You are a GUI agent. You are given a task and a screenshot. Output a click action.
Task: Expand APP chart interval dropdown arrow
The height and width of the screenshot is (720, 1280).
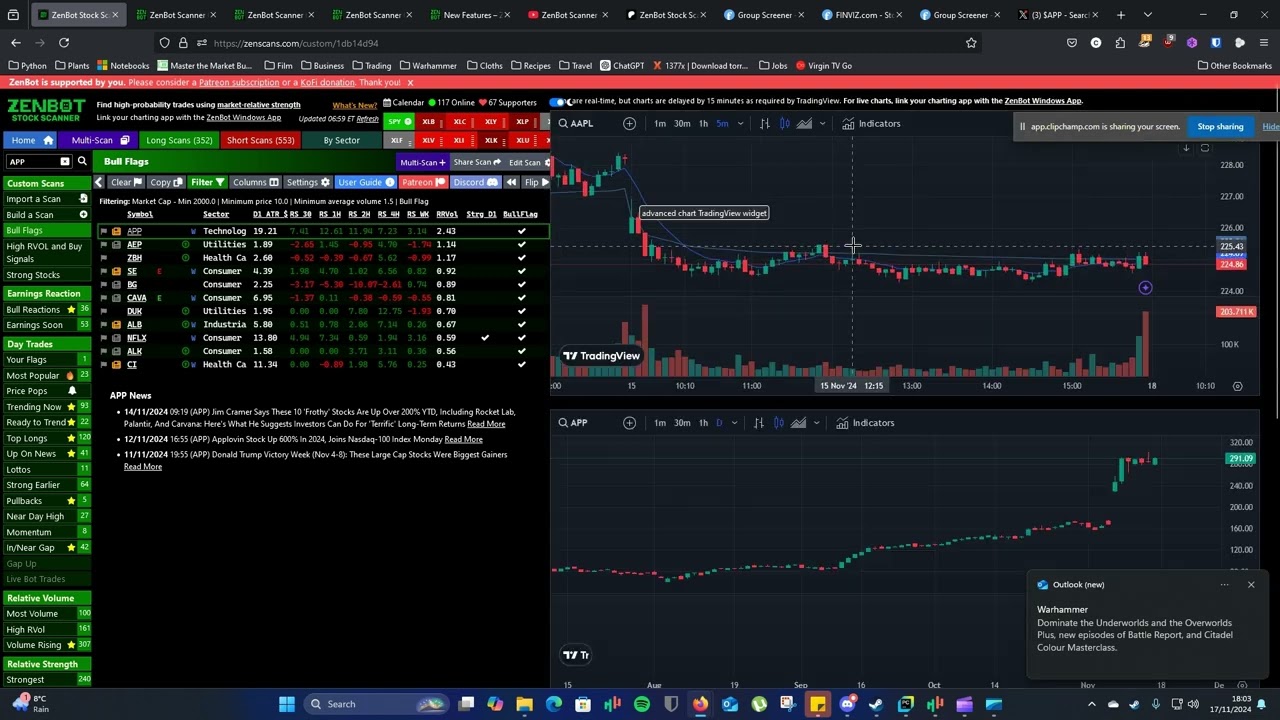tap(734, 423)
